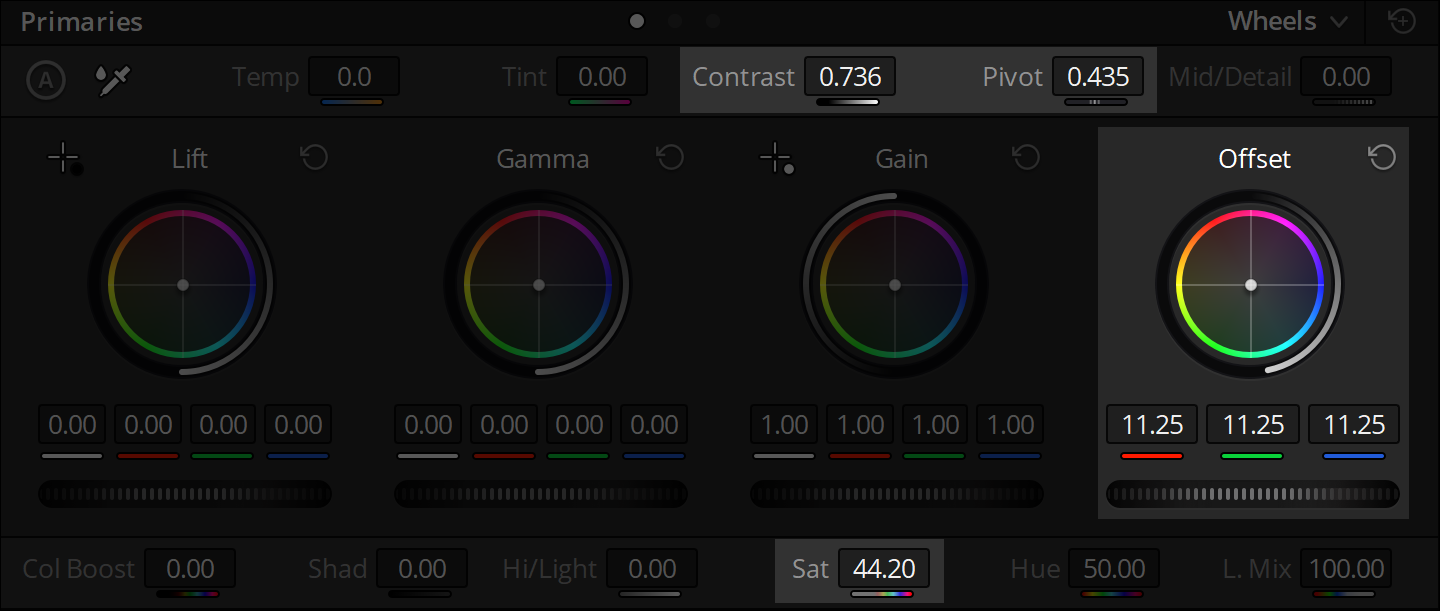Click Lift blue channel value
Screen dimensions: 1440x611
[298, 425]
